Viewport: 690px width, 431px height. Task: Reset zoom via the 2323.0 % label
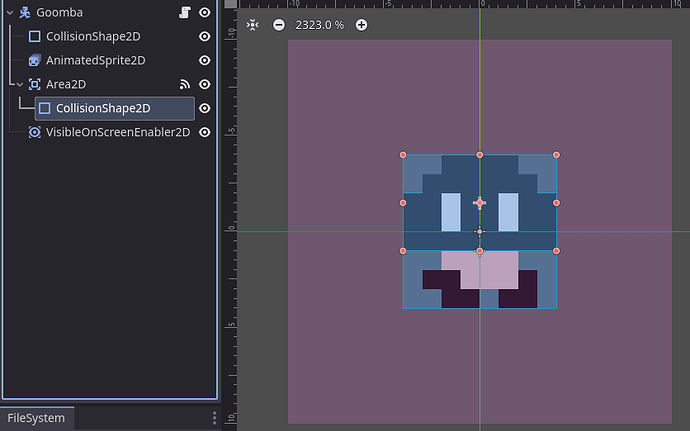point(319,25)
